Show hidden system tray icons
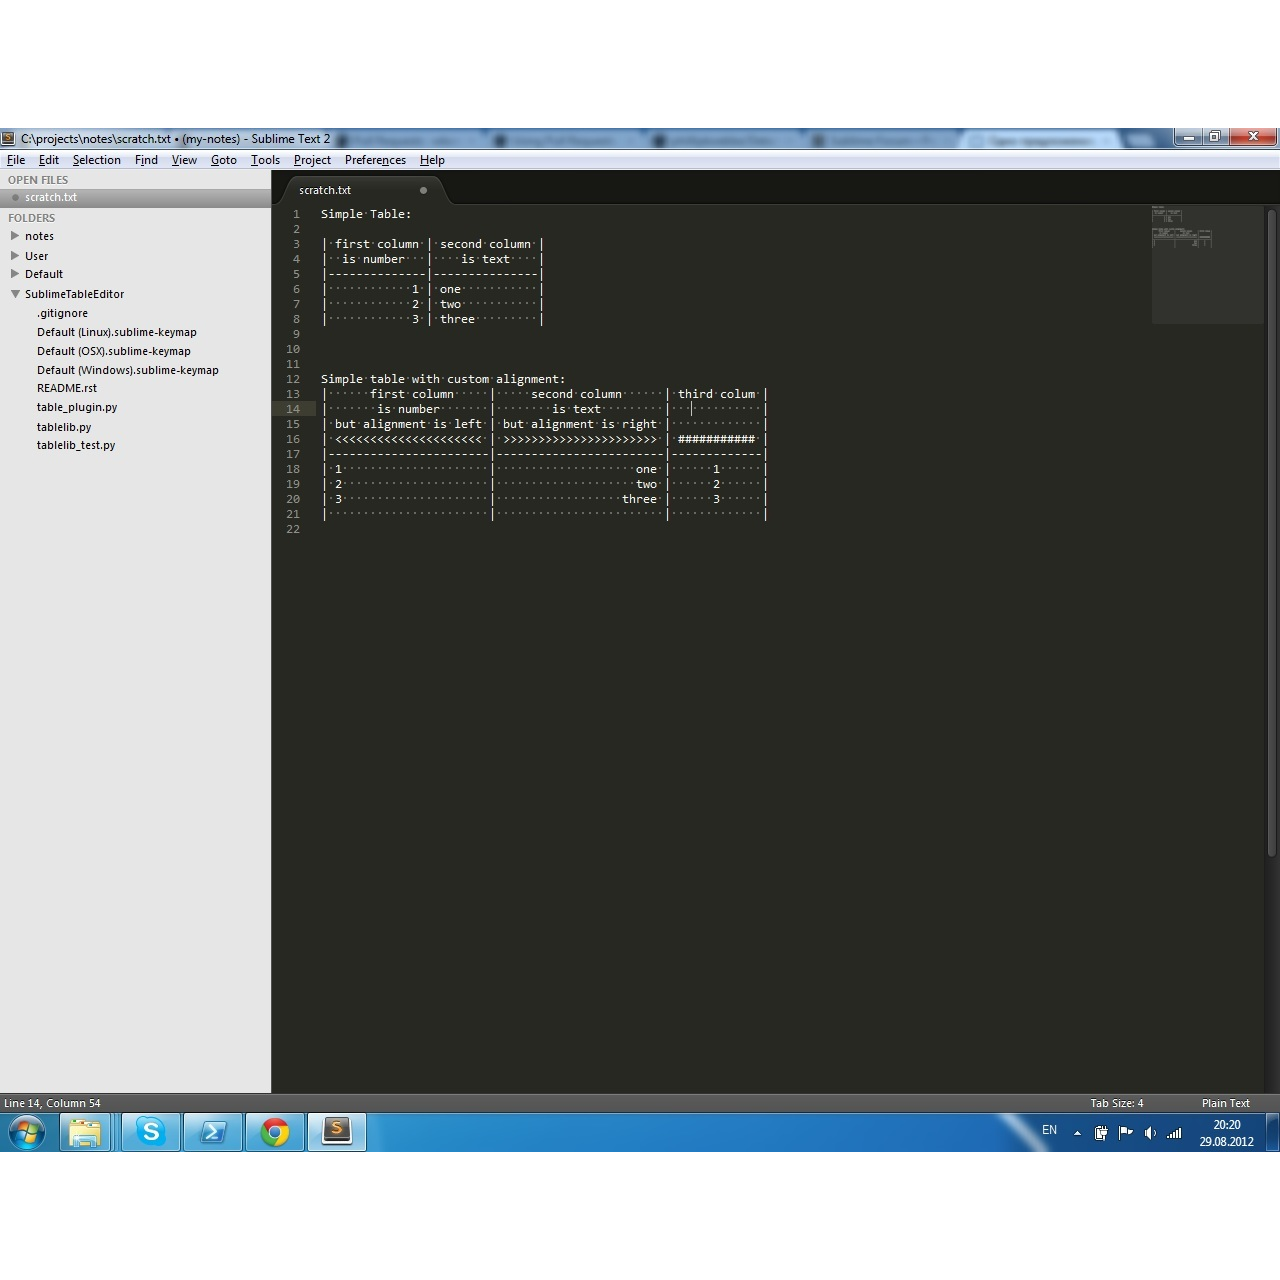Viewport: 1280px width, 1280px height. [1077, 1133]
